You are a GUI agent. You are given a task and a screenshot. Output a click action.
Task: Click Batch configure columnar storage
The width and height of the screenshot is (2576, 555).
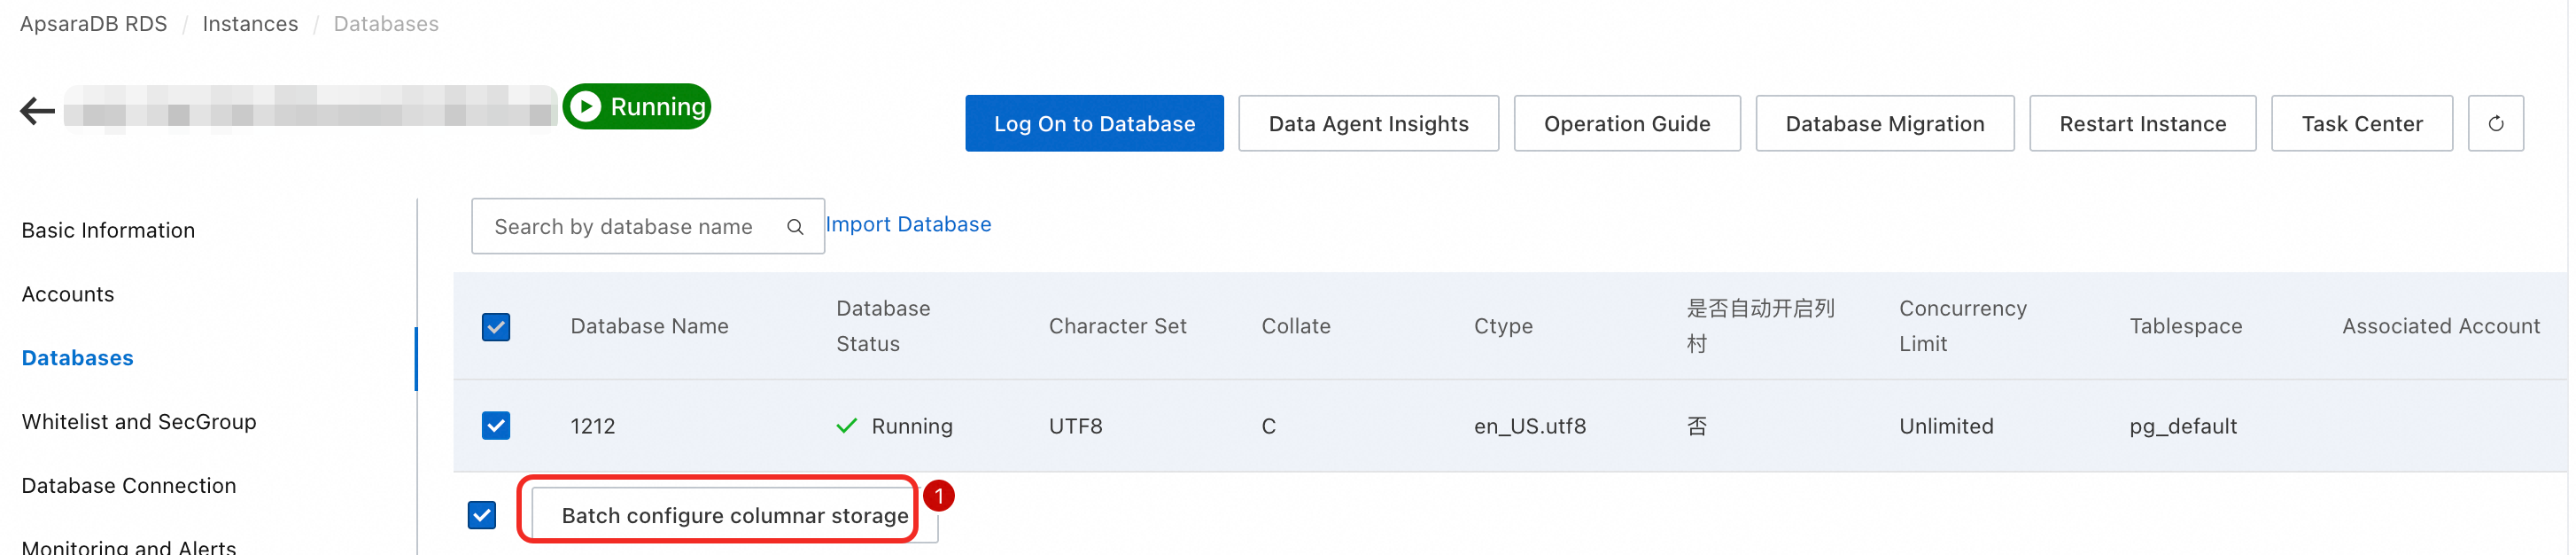point(734,515)
